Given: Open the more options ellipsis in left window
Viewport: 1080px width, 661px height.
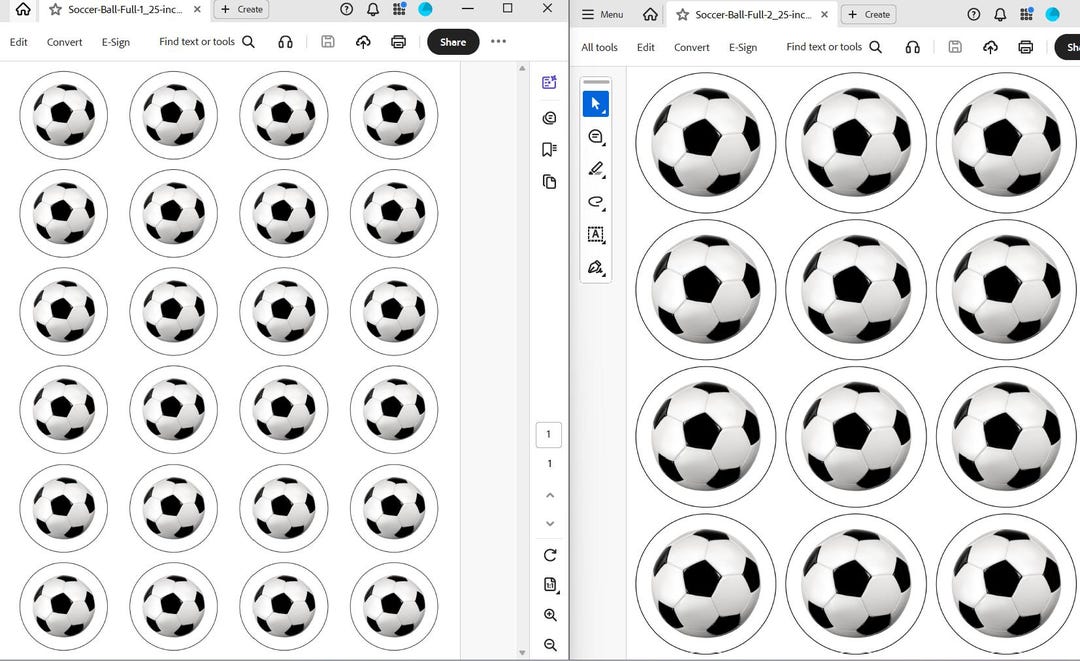Looking at the screenshot, I should coord(498,41).
